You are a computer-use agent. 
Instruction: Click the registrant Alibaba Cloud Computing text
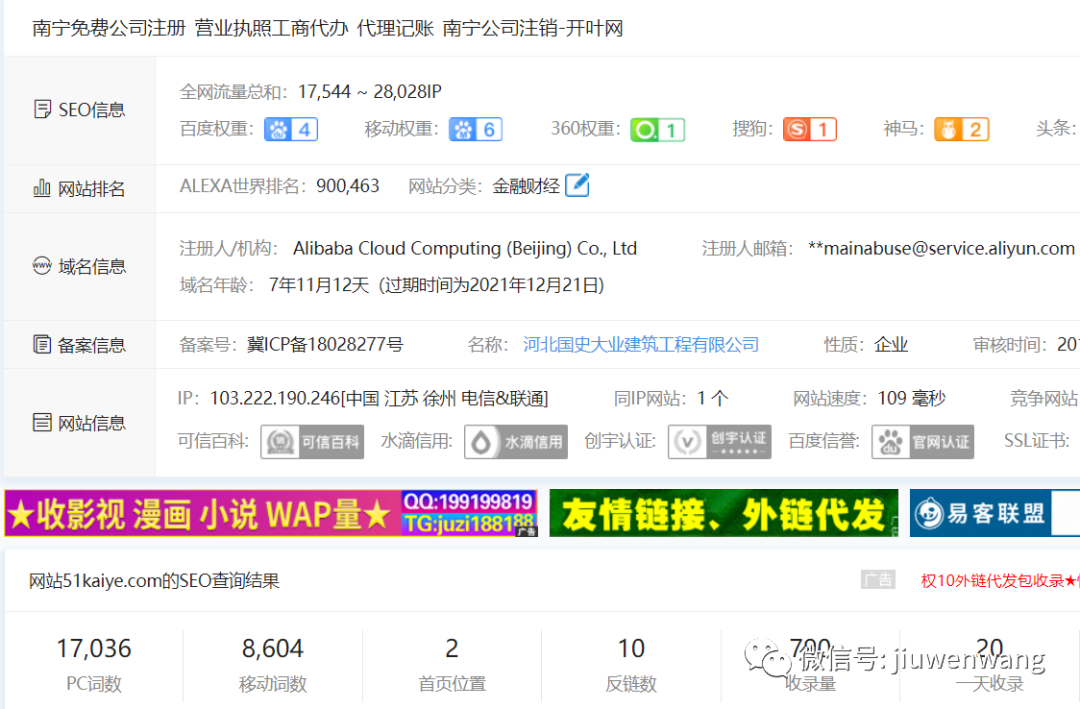coord(465,248)
